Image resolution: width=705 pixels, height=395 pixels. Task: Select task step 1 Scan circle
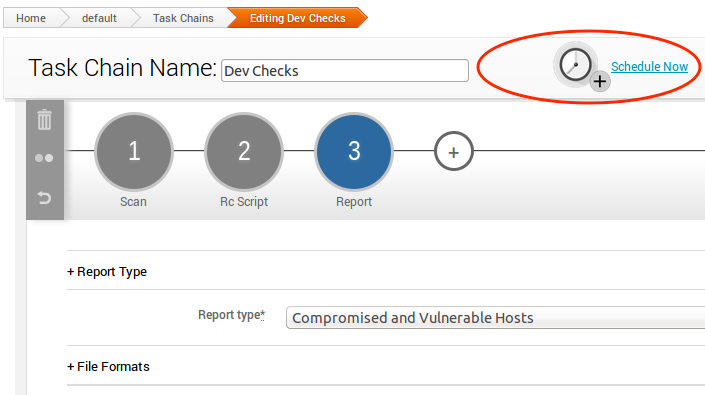click(134, 151)
